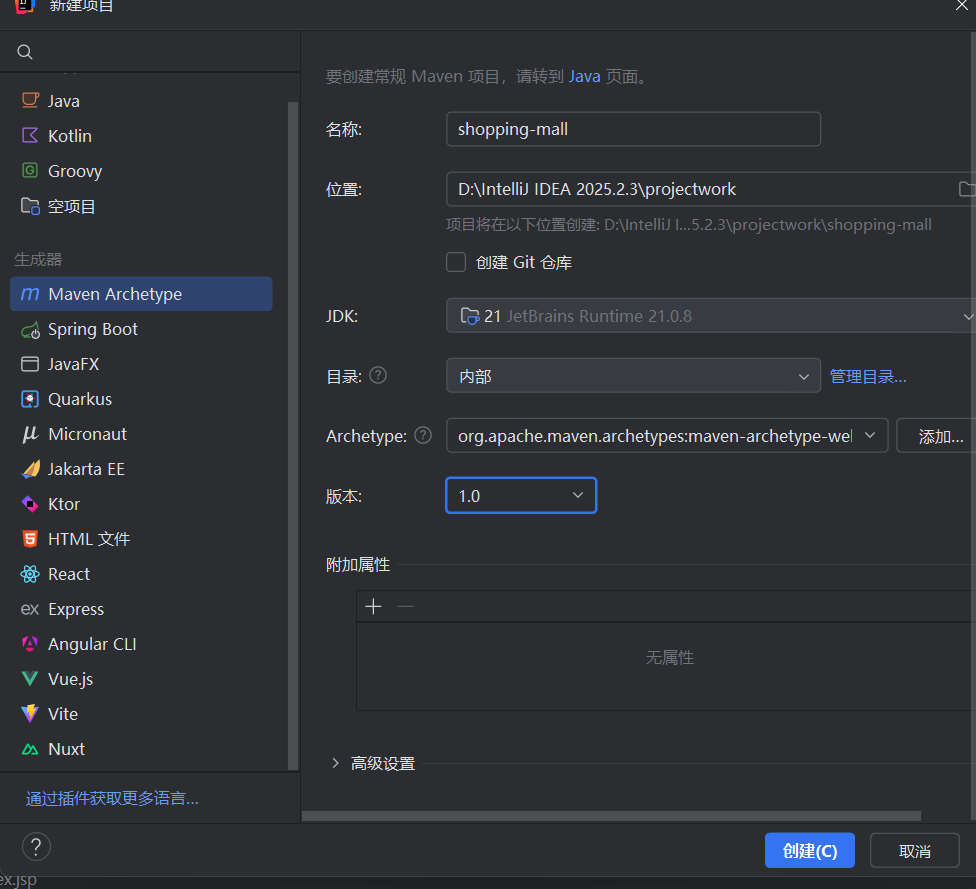Click the 创建(C) button
This screenshot has height=889, width=976.
[809, 850]
